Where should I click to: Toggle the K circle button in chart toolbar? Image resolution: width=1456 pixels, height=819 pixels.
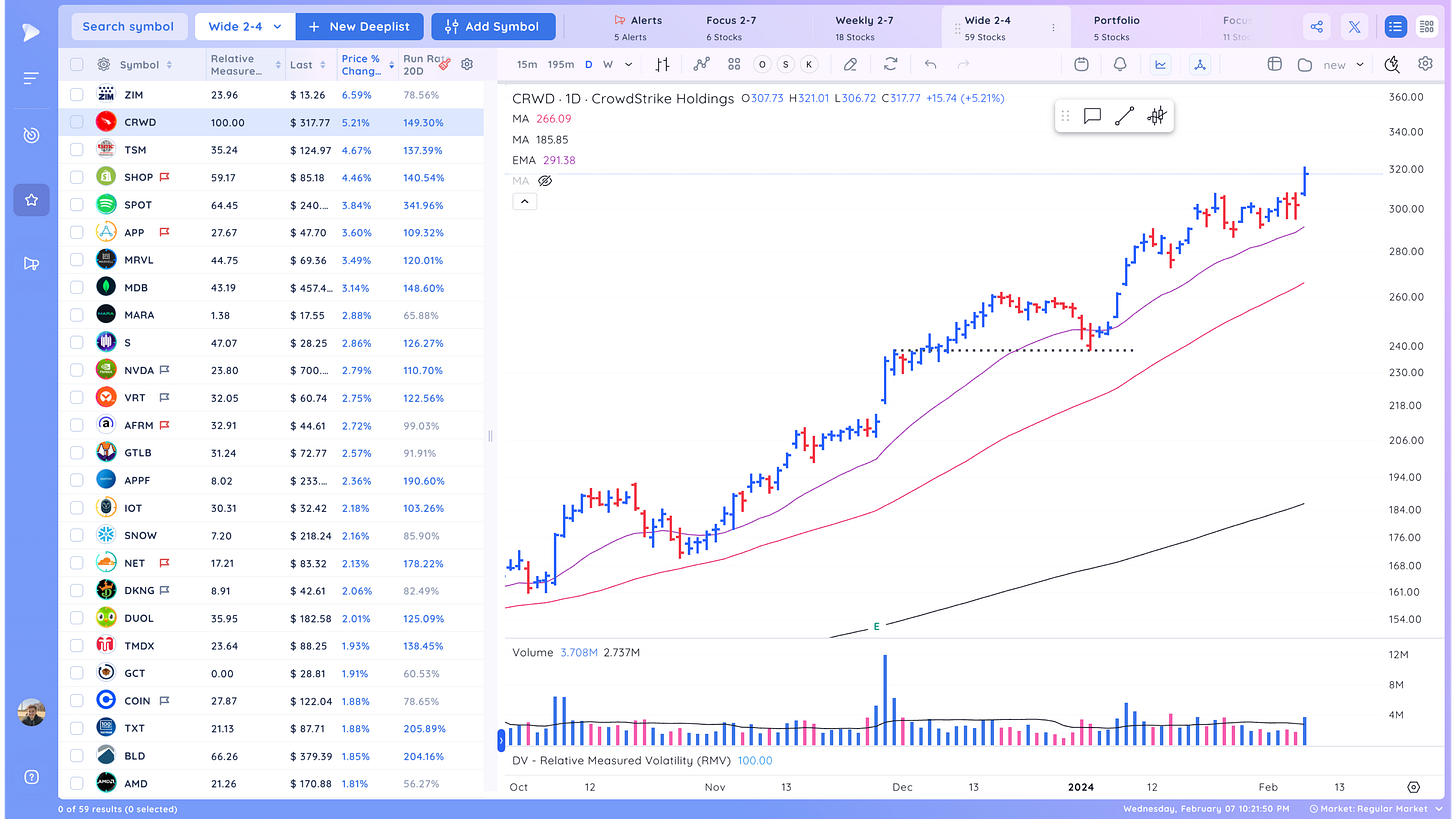[x=809, y=64]
